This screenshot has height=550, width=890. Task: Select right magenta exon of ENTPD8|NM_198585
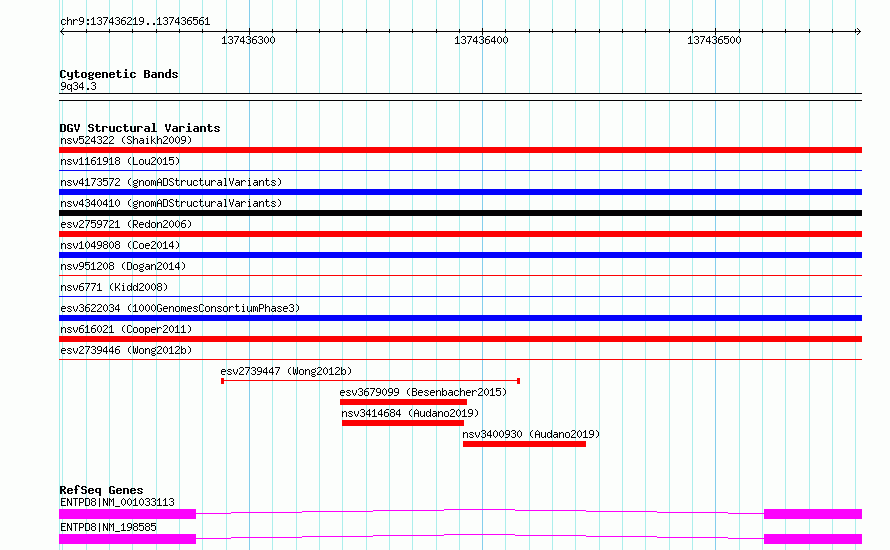pyautogui.click(x=813, y=539)
